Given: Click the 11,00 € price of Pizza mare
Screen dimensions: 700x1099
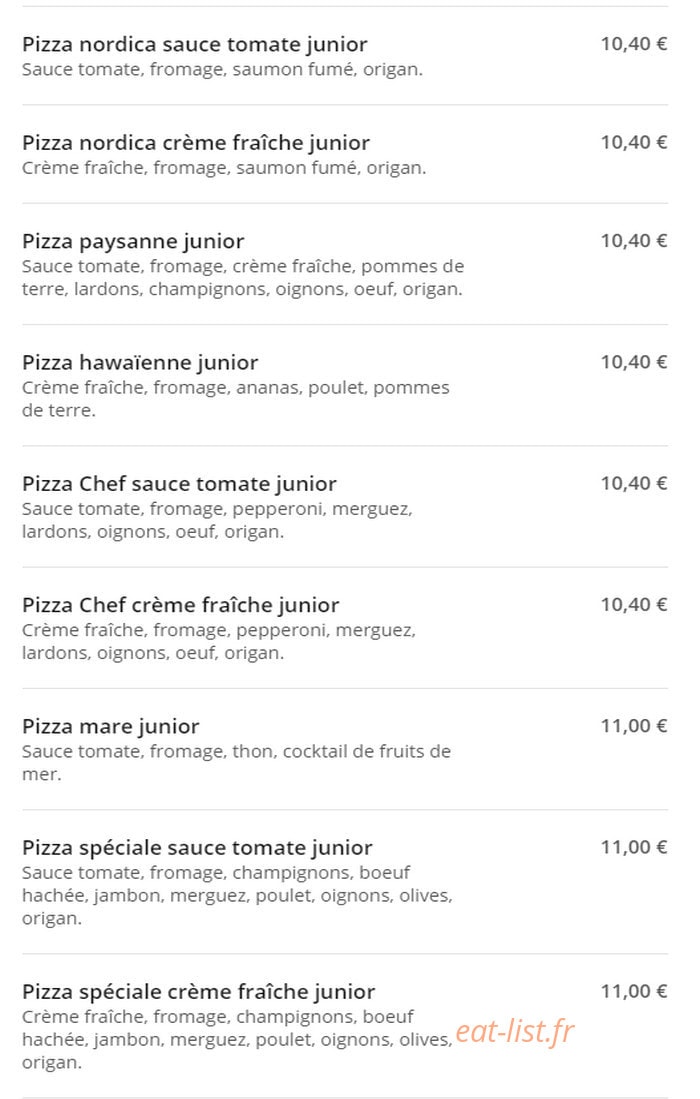Looking at the screenshot, I should coord(633,725).
